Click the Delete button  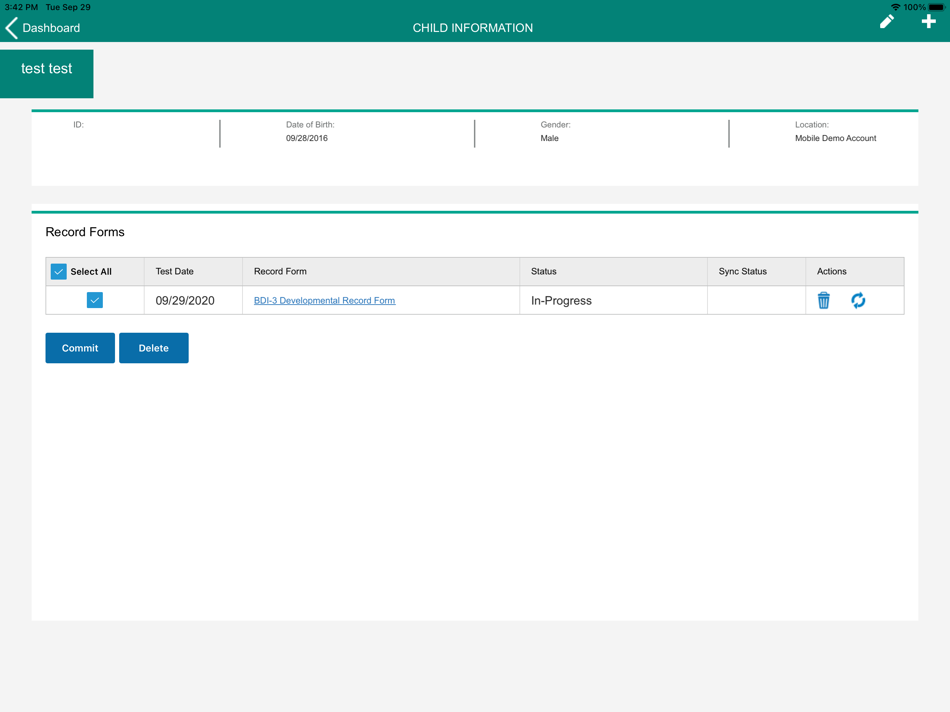coord(154,348)
